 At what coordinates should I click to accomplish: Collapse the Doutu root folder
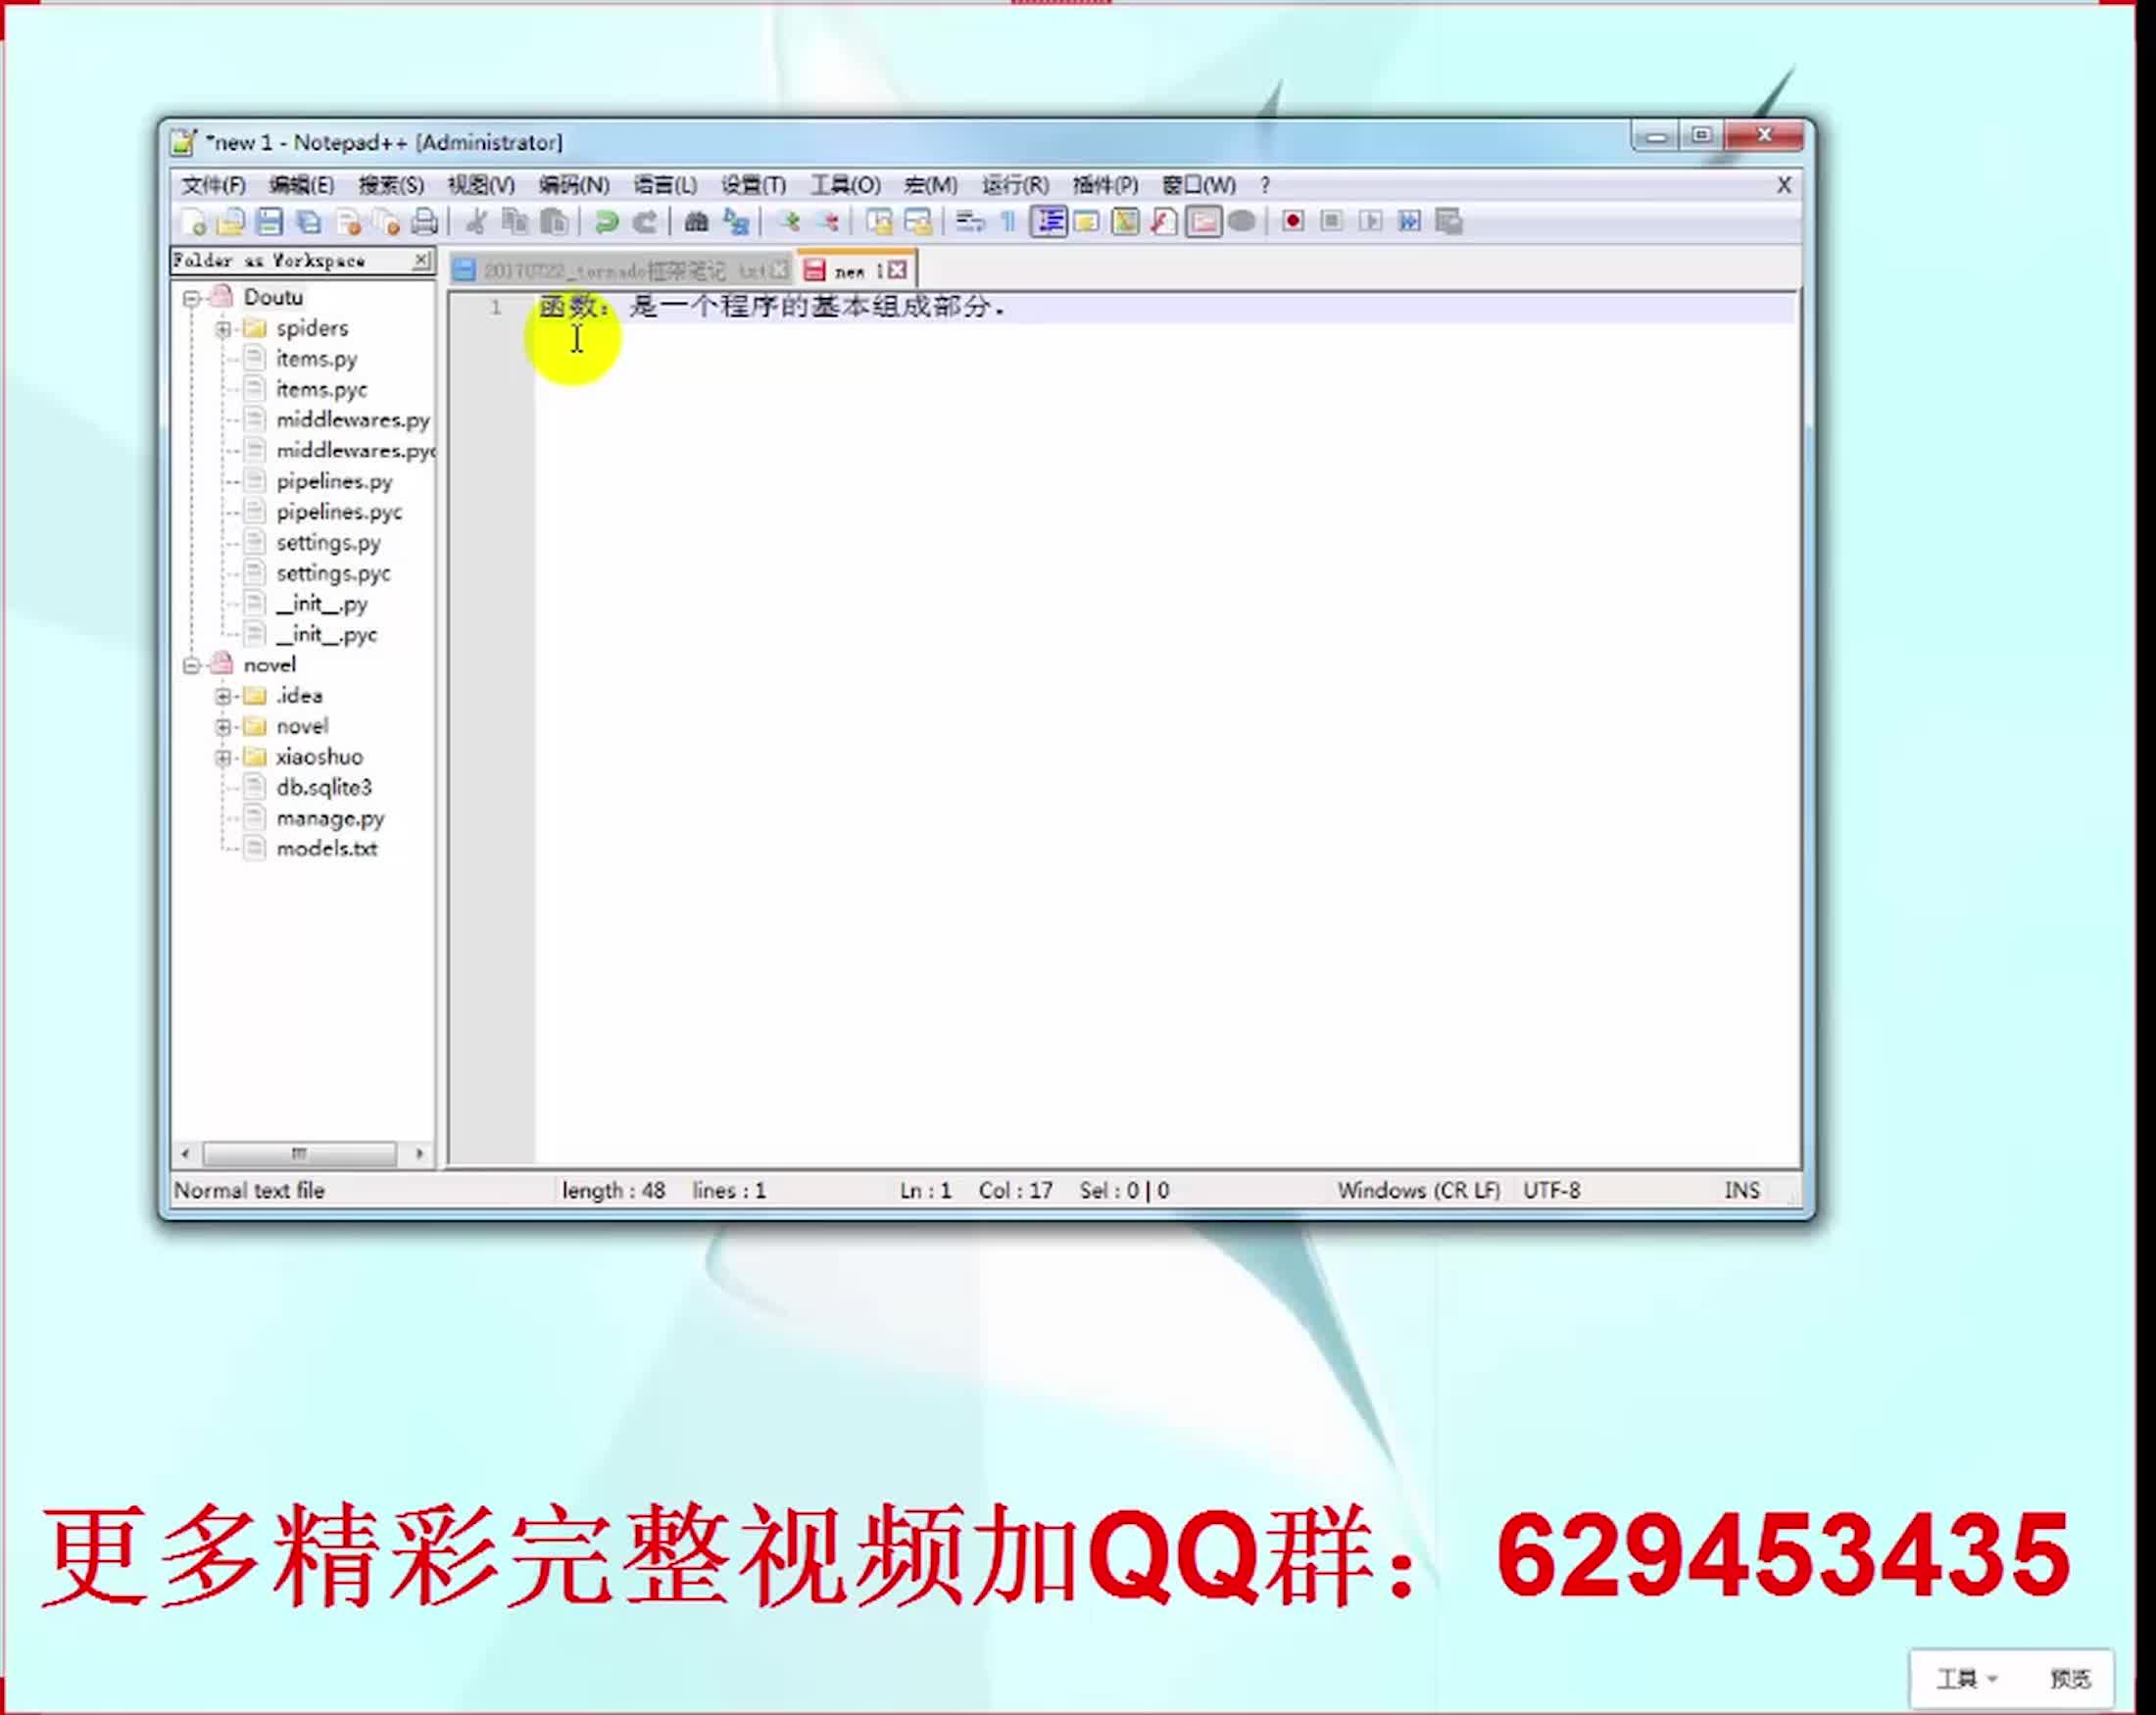point(191,298)
